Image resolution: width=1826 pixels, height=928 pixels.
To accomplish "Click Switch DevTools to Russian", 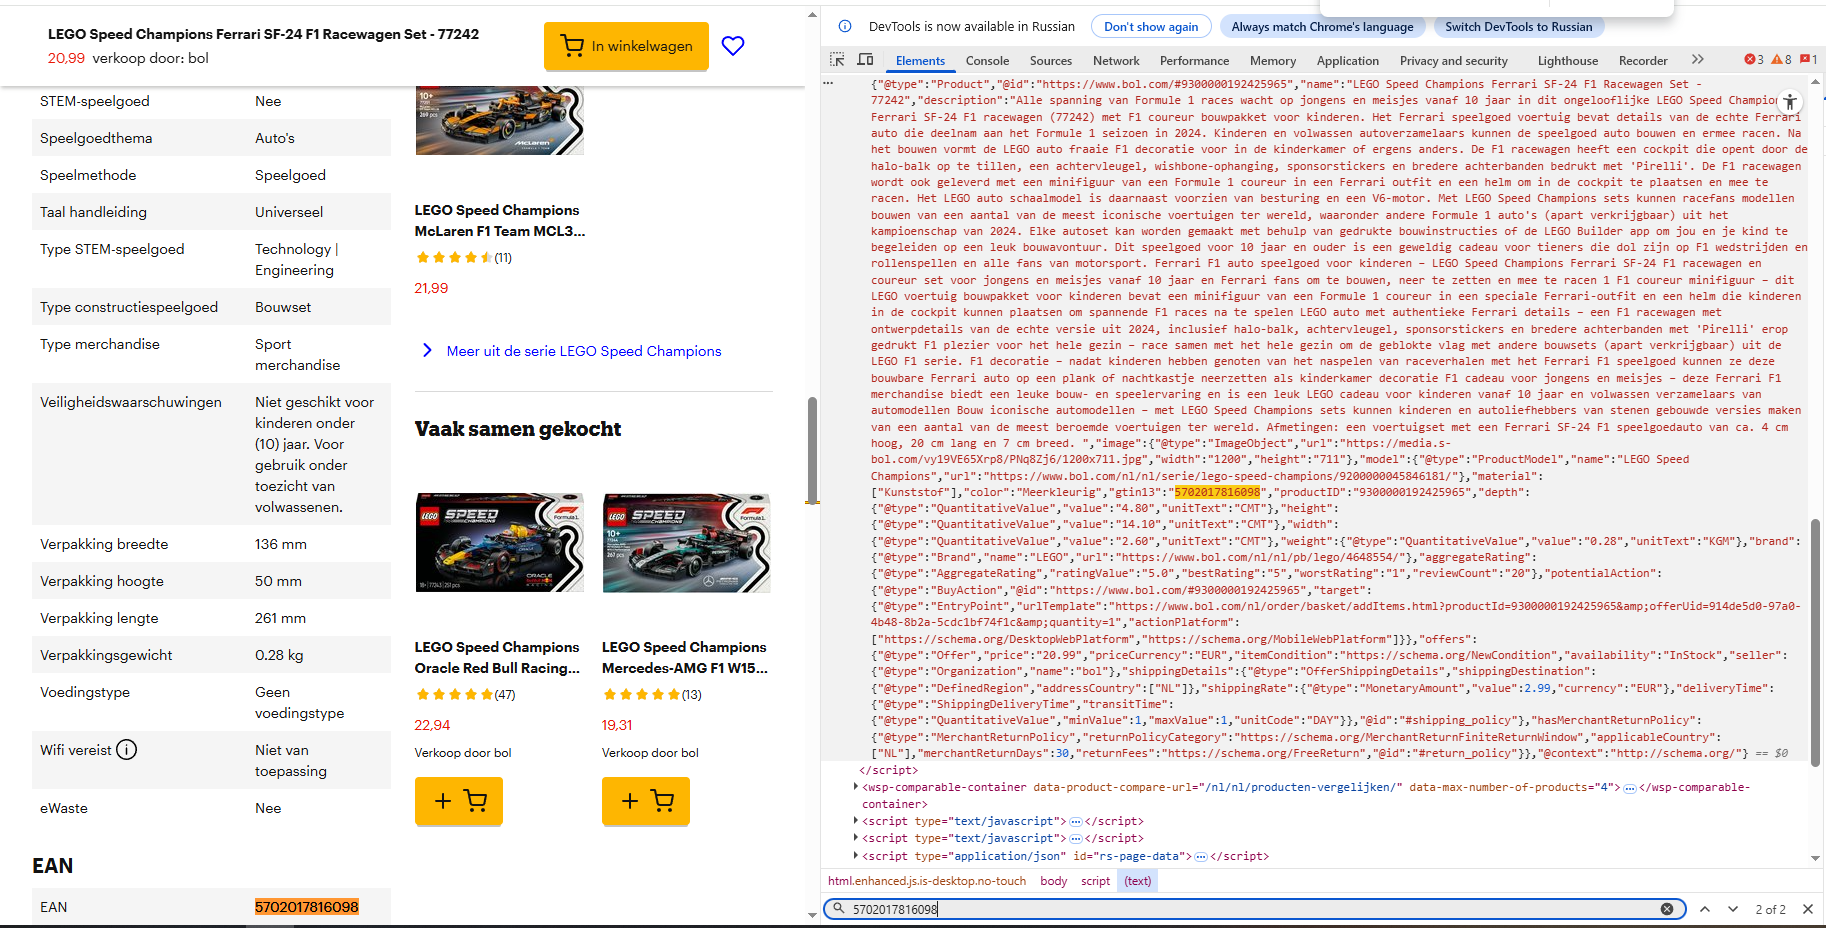I will [1518, 27].
